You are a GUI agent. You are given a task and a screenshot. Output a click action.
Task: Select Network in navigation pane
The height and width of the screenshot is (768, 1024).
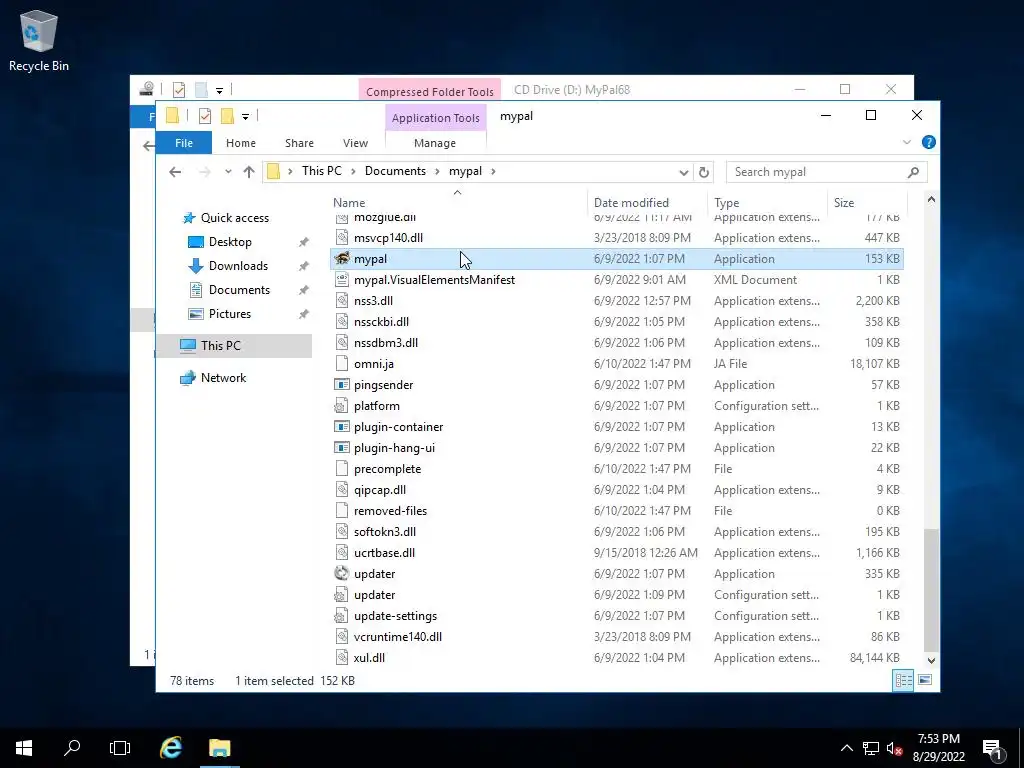point(223,378)
